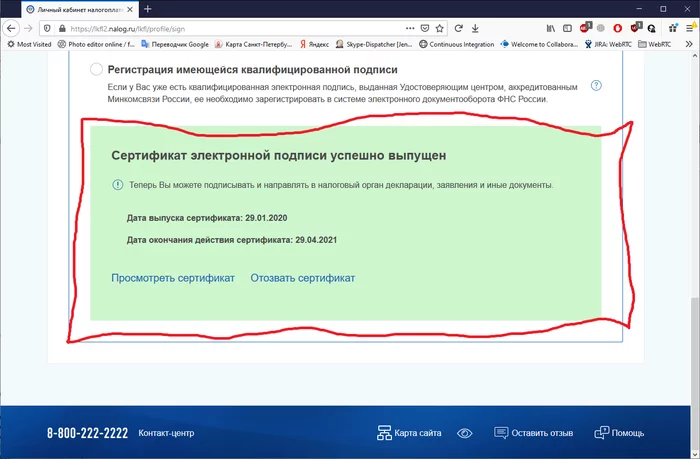
Task: Click help question mark icon beside registration option
Action: pos(596,85)
